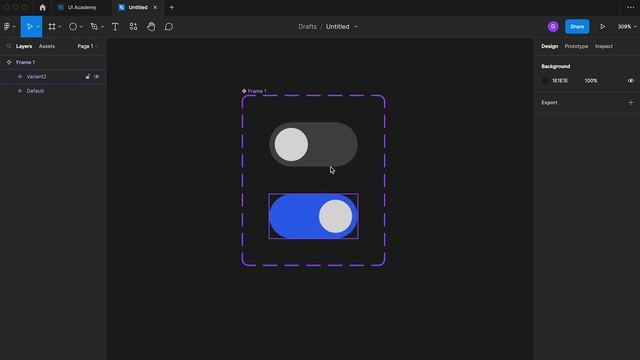Switch to the UI Academy tab

point(77,7)
